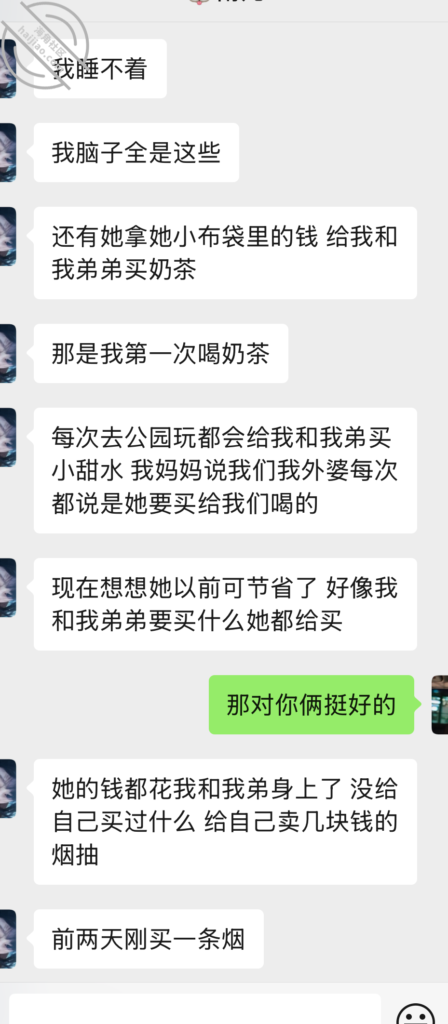448x1024 pixels.
Task: Tap avatar beside "前两天刚买一条烟" message
Action: point(8,938)
